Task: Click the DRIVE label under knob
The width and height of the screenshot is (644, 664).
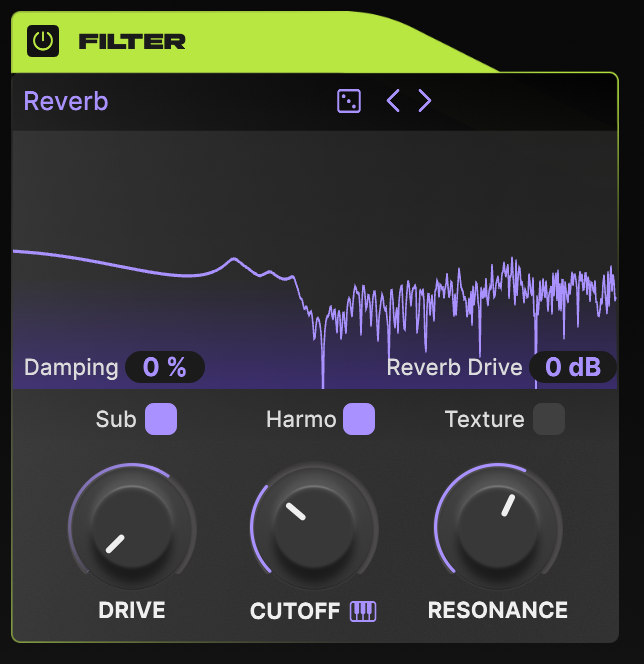Action: pos(132,610)
